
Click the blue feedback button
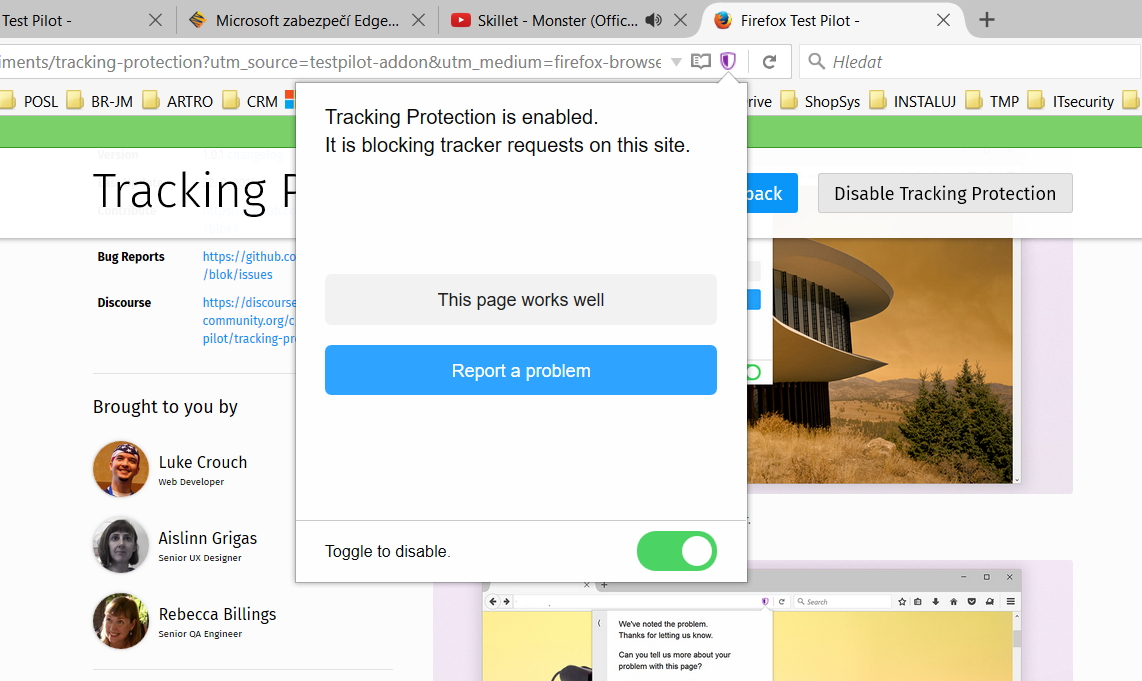click(772, 193)
